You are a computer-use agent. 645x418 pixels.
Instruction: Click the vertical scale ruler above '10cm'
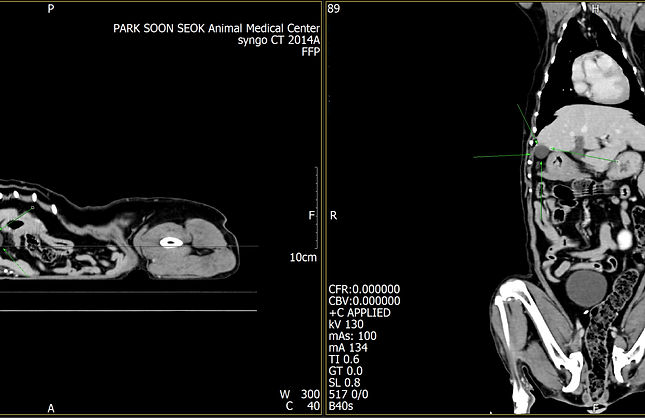316,208
